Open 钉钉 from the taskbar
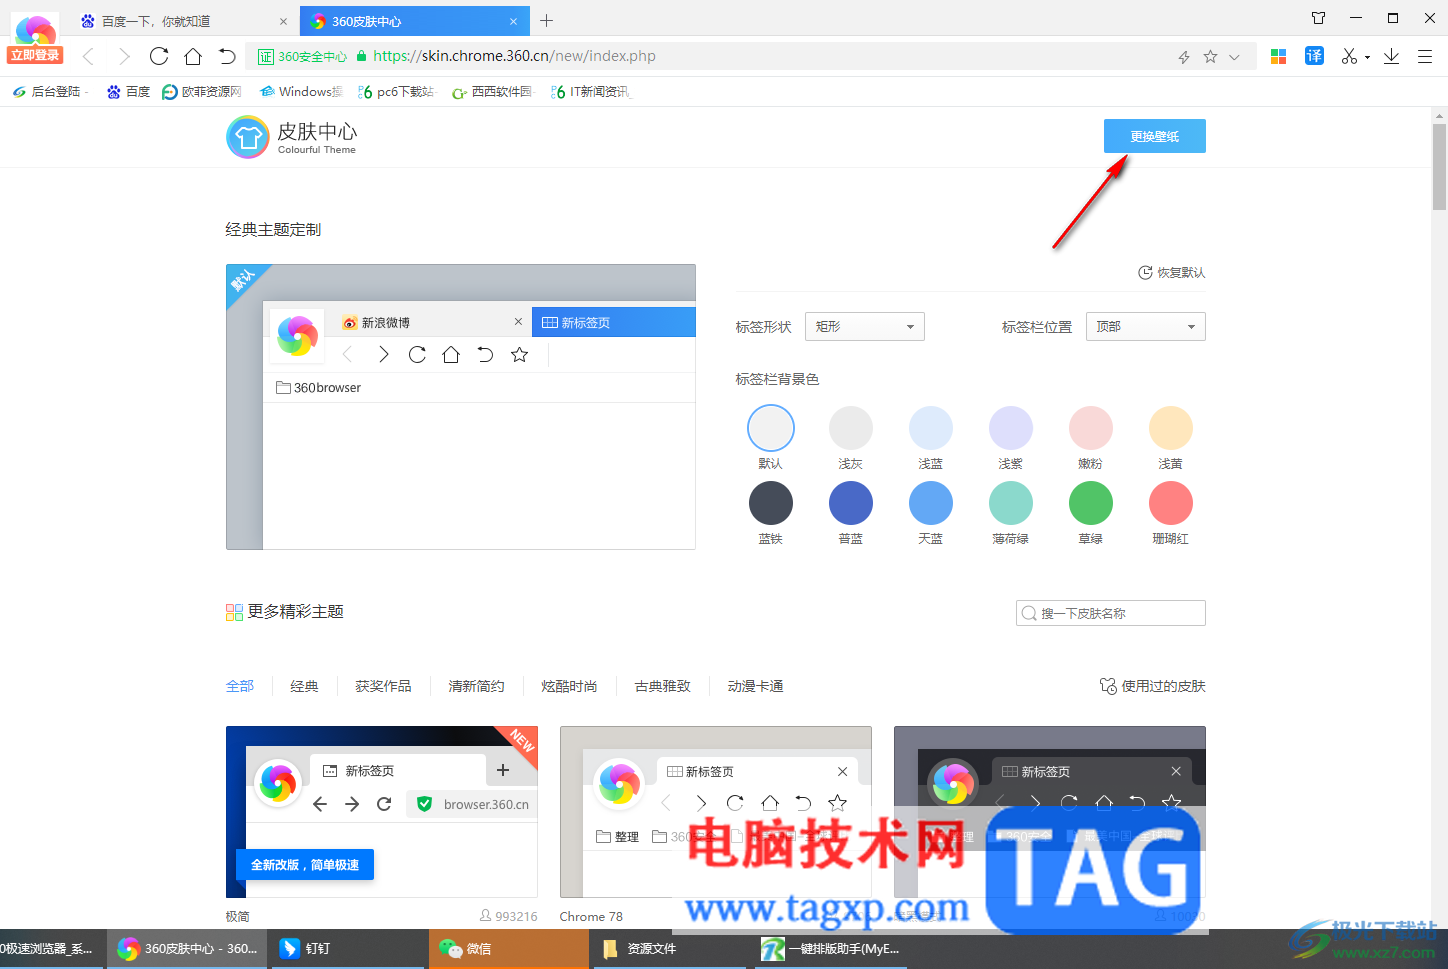Viewport: 1448px width, 969px height. (348, 949)
